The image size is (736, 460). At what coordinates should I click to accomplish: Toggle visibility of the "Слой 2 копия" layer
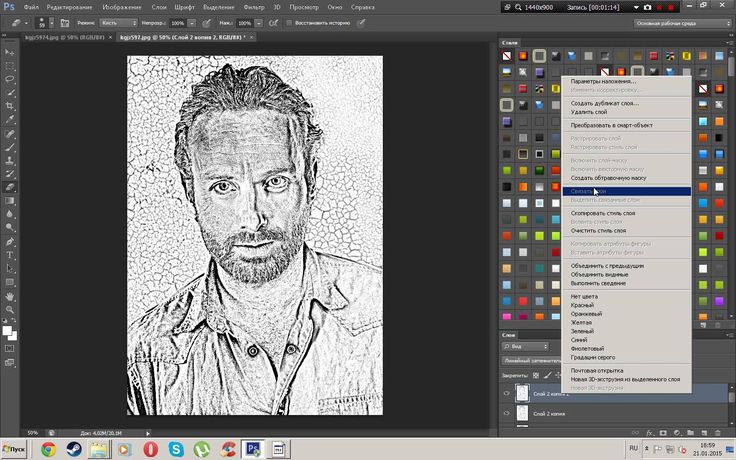tap(505, 413)
